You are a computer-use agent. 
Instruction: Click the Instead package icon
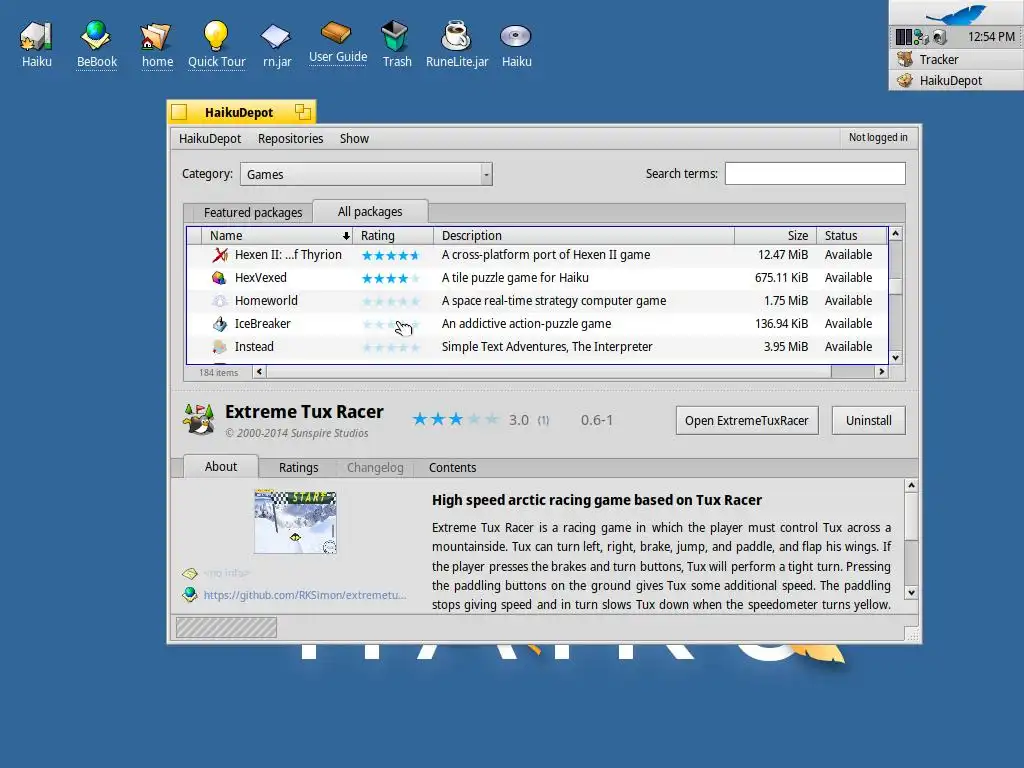tap(219, 347)
